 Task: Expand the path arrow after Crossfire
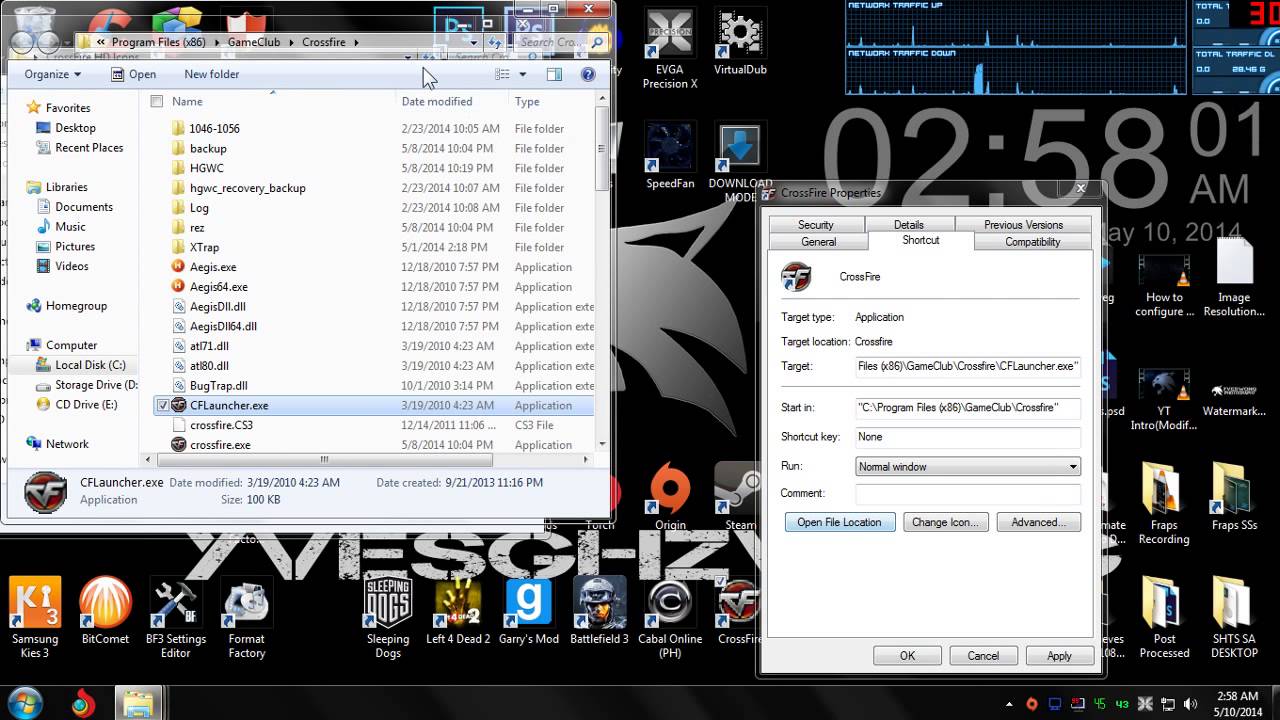[x=356, y=43]
